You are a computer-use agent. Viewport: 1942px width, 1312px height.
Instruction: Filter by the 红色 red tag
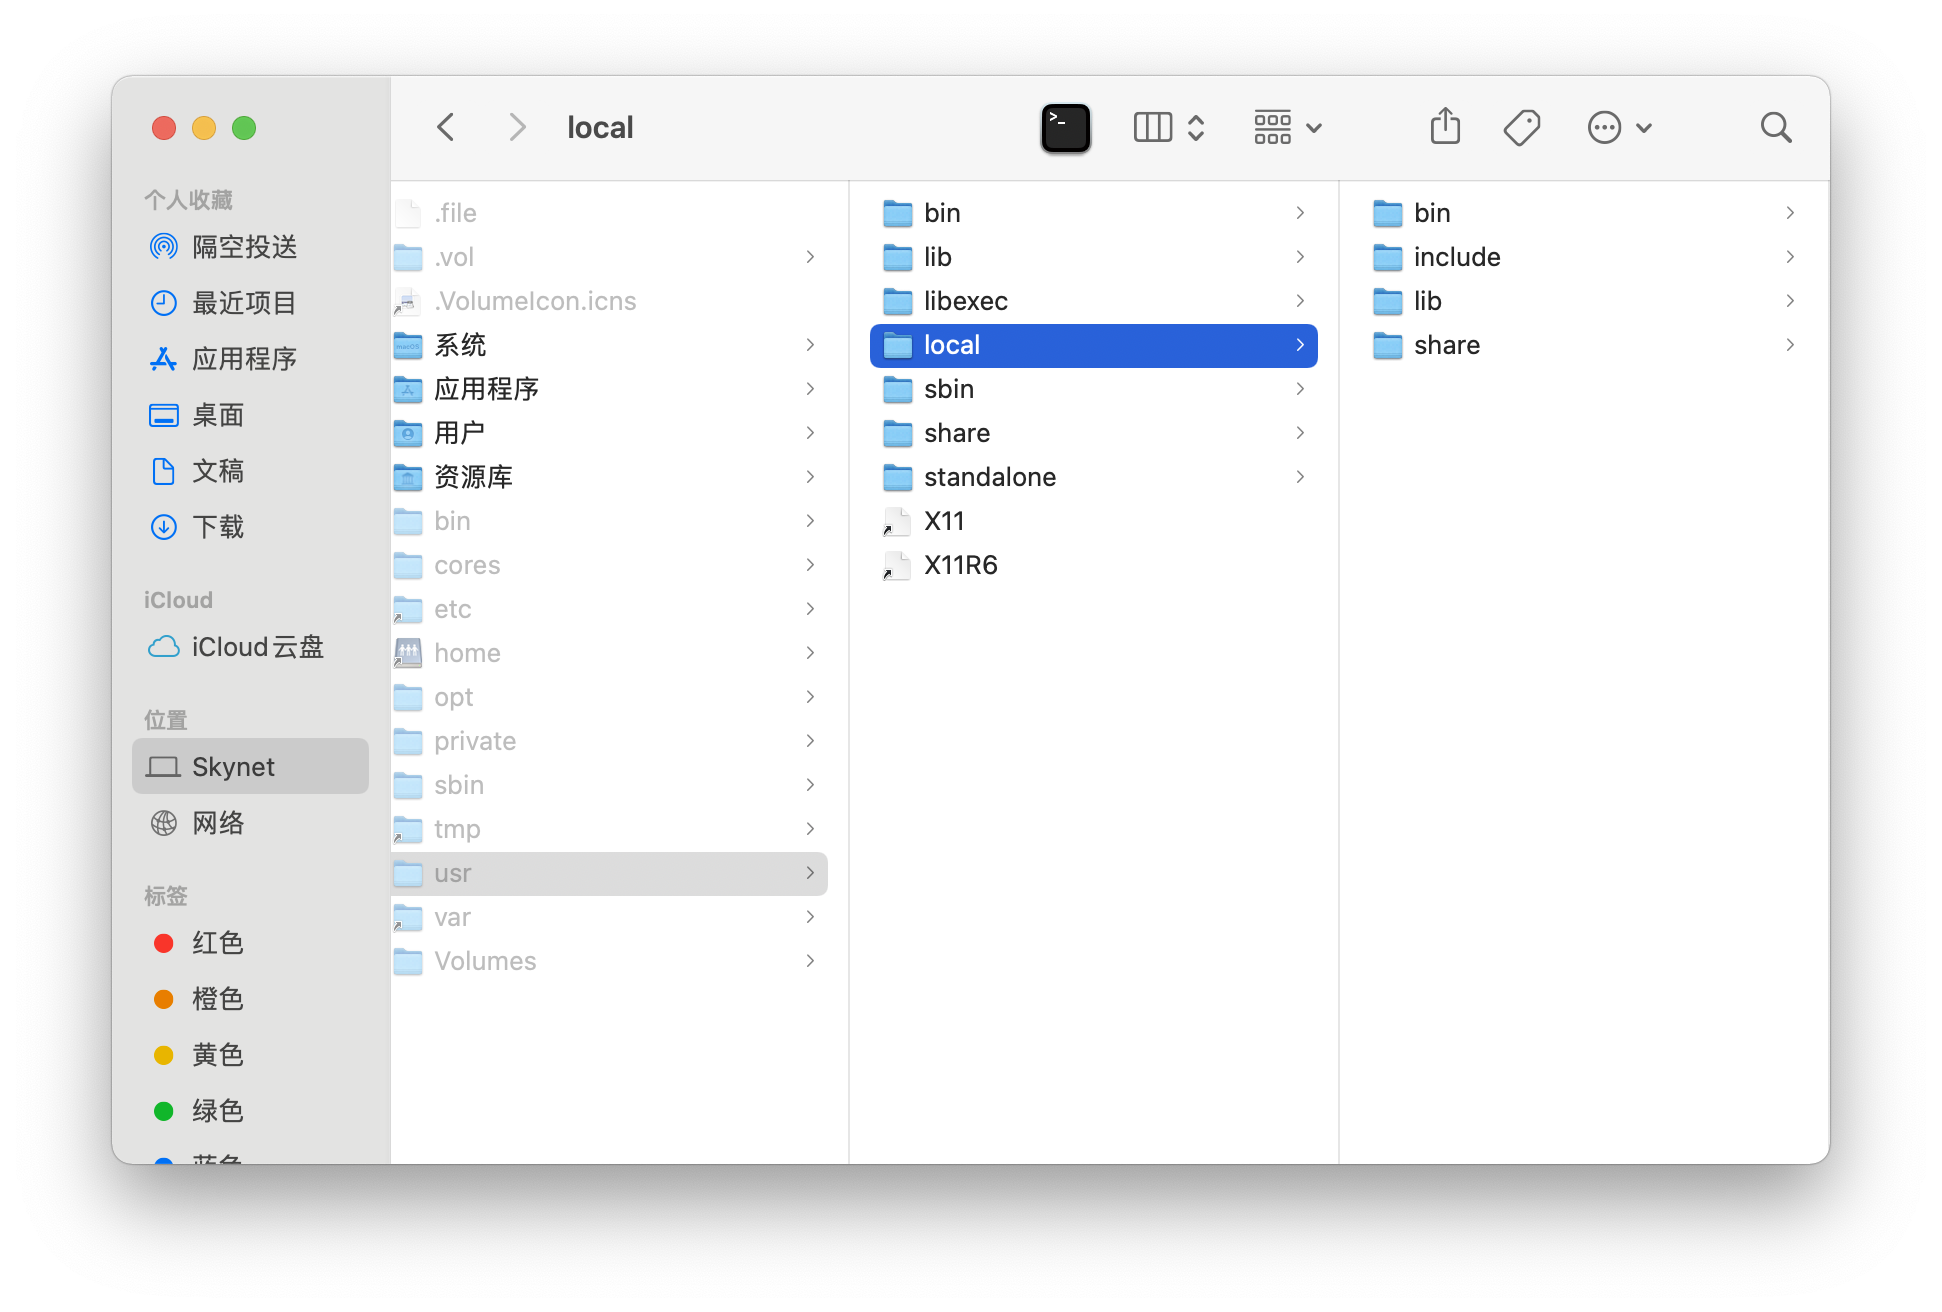click(x=217, y=943)
